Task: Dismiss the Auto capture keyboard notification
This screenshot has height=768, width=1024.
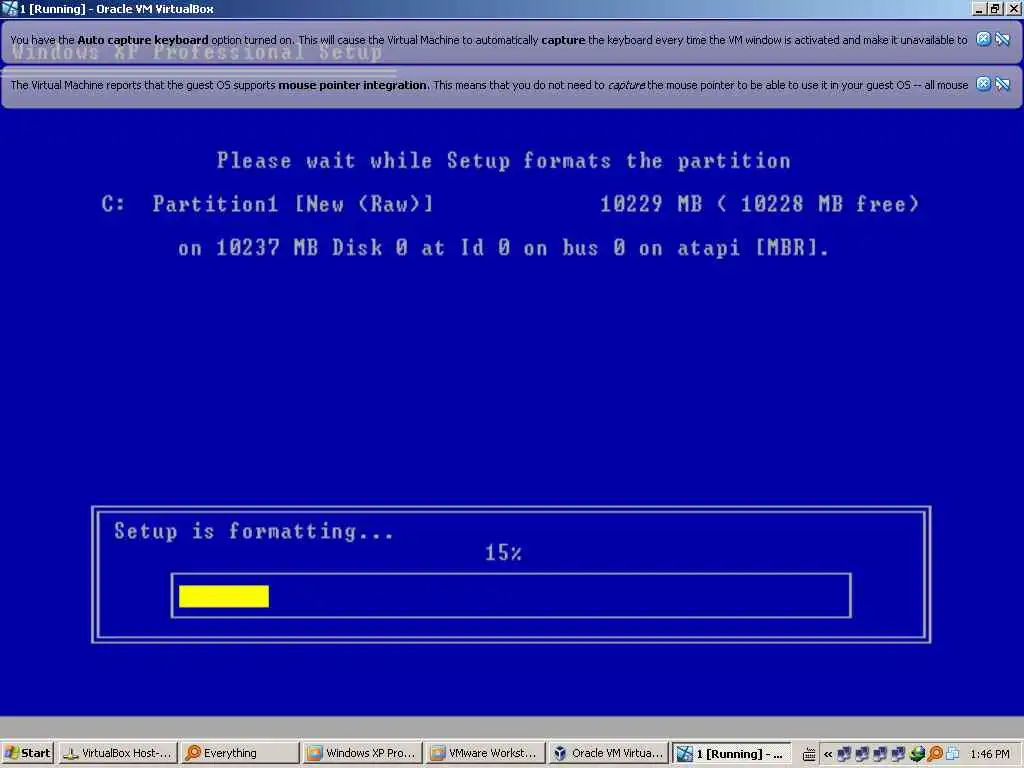Action: tap(983, 39)
